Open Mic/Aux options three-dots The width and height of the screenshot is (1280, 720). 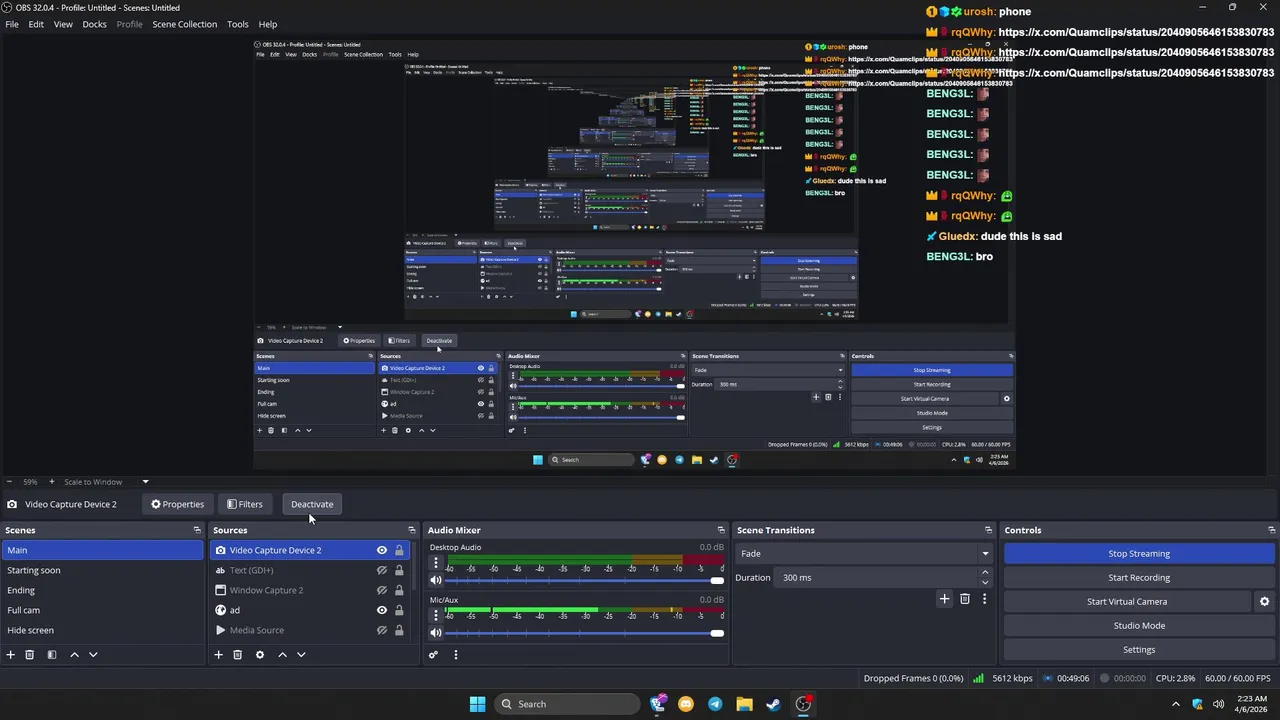point(435,616)
